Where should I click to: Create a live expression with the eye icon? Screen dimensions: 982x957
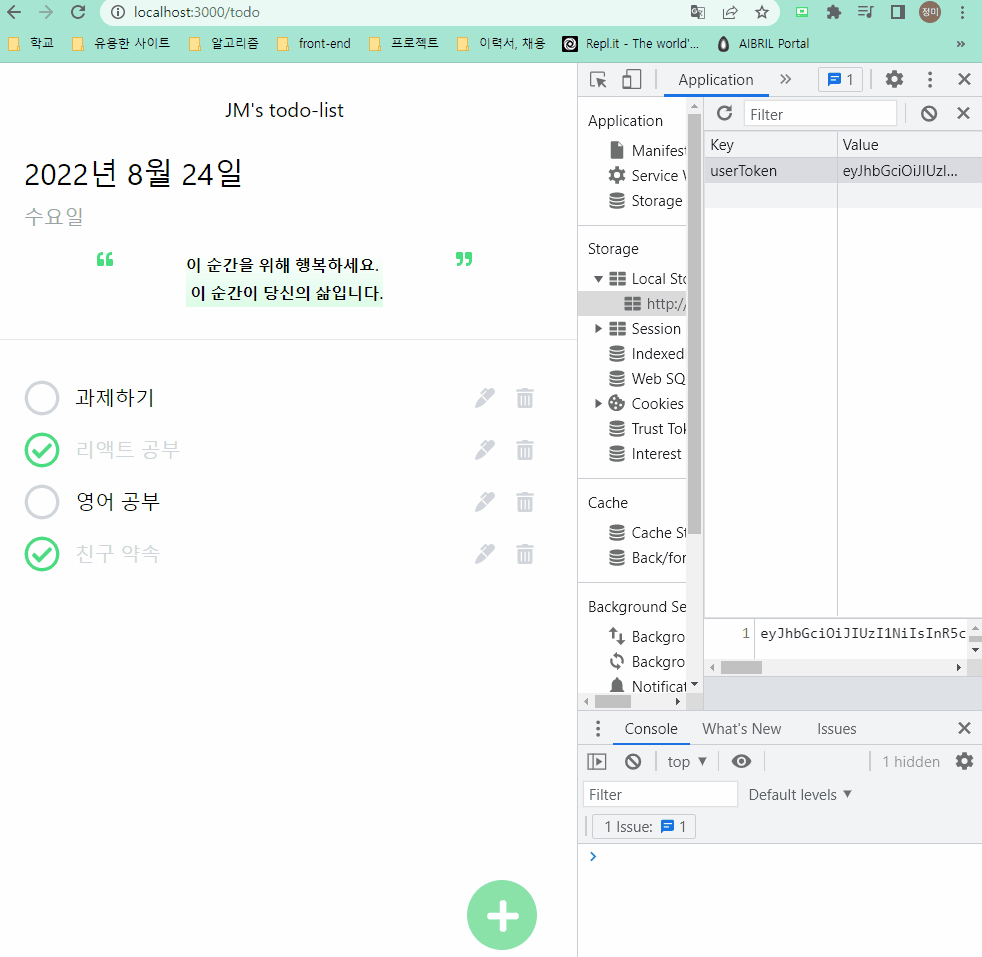click(x=742, y=762)
